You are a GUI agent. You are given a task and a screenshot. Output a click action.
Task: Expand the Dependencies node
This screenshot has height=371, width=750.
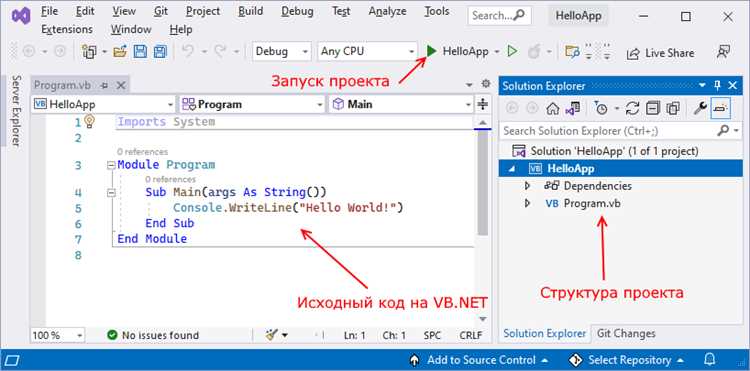pyautogui.click(x=528, y=186)
